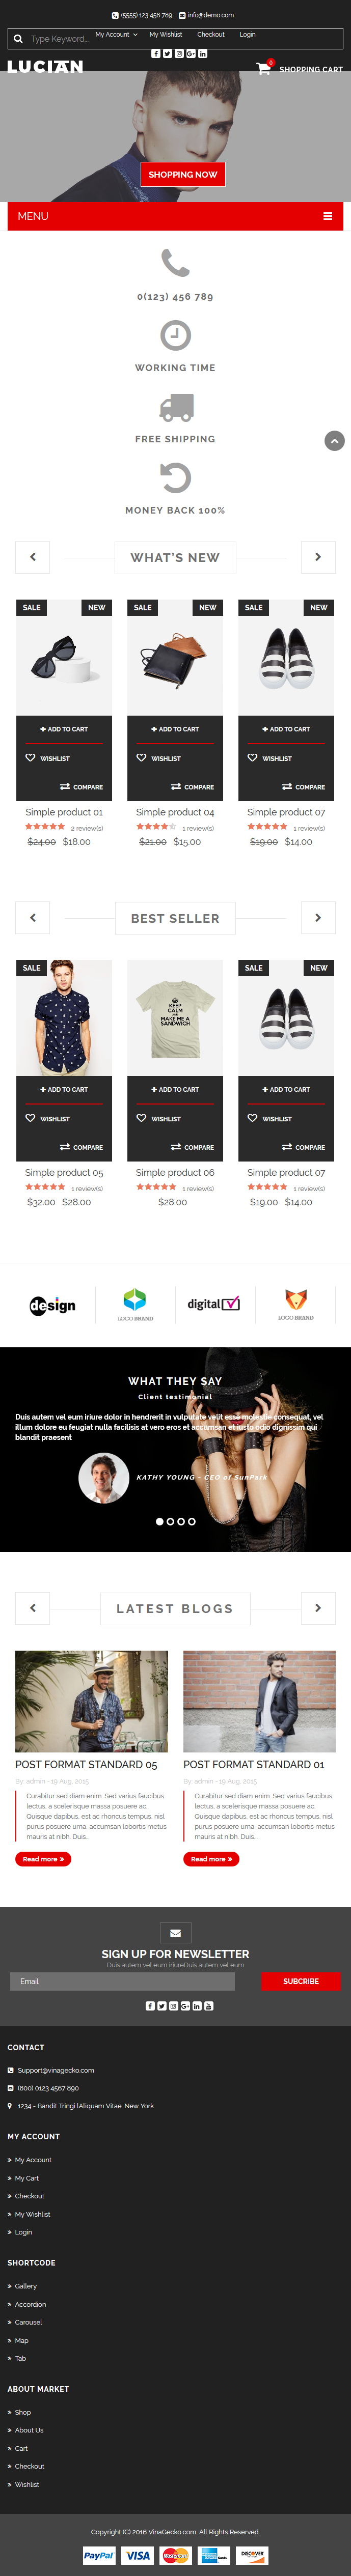The width and height of the screenshot is (351, 2576).
Task: Click the shopping cart icon
Action: point(263,69)
